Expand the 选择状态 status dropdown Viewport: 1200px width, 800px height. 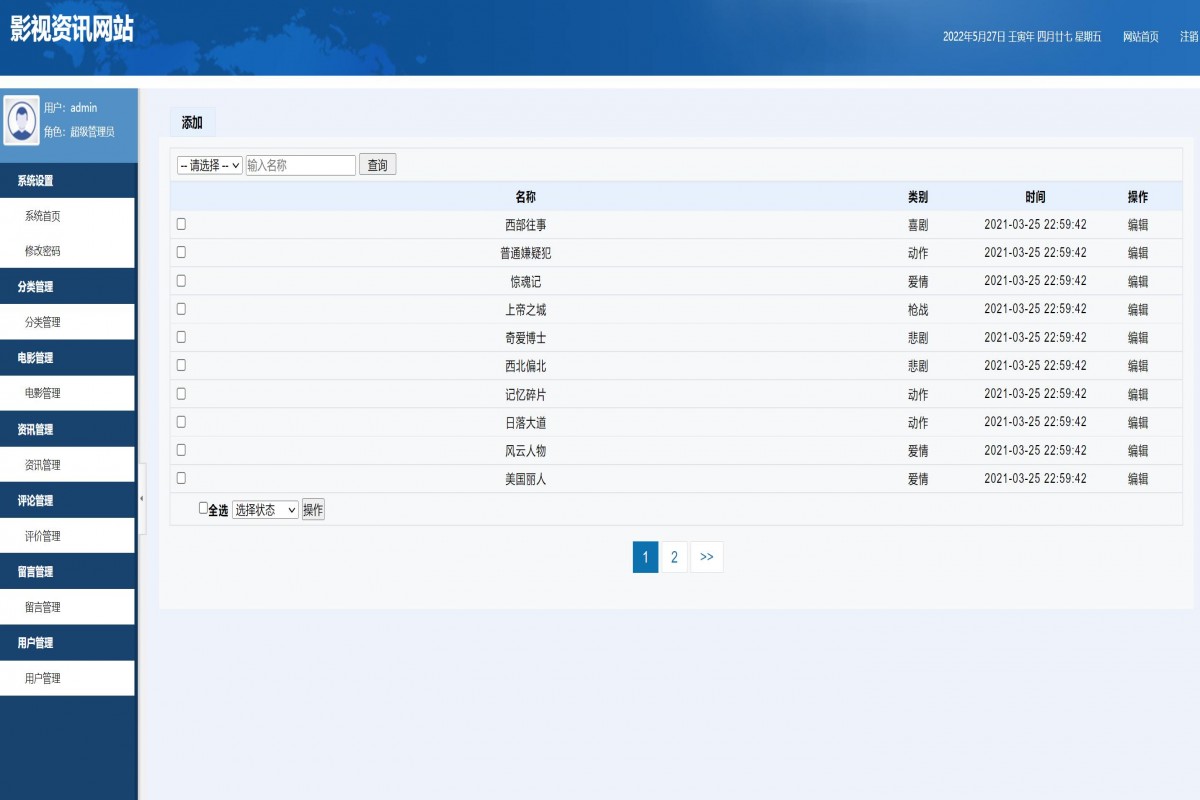pyautogui.click(x=265, y=510)
